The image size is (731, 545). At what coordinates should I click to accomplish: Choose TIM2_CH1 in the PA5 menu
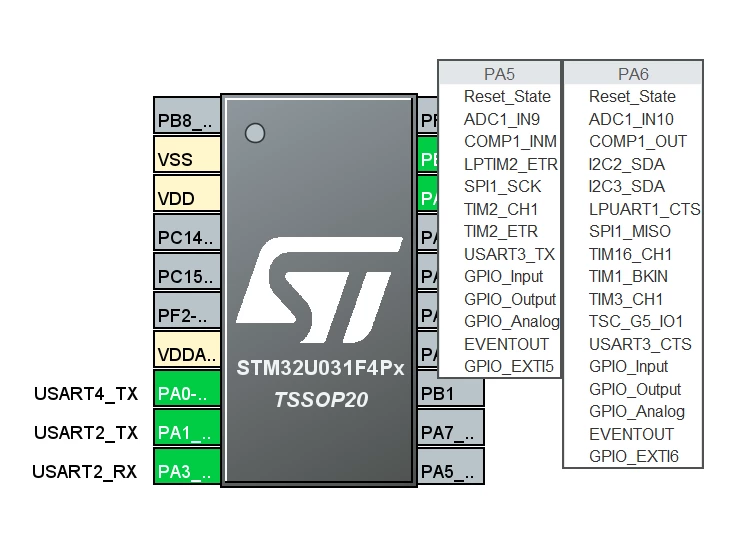[x=499, y=209]
